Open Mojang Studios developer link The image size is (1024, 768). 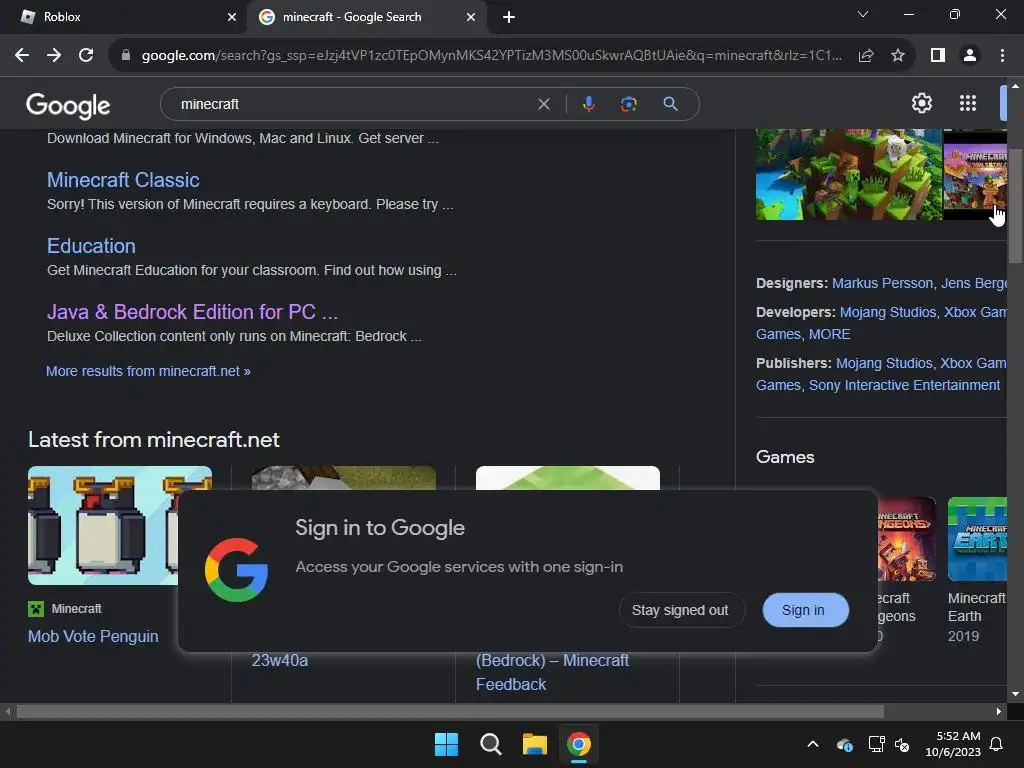pos(888,312)
